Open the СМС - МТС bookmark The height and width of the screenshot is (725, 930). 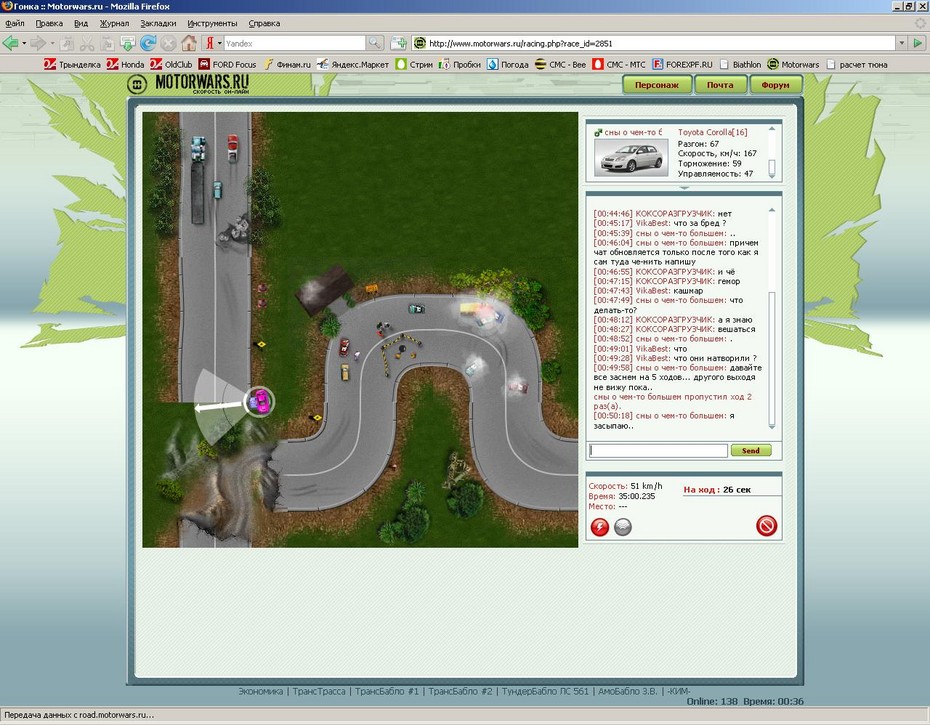pyautogui.click(x=619, y=65)
